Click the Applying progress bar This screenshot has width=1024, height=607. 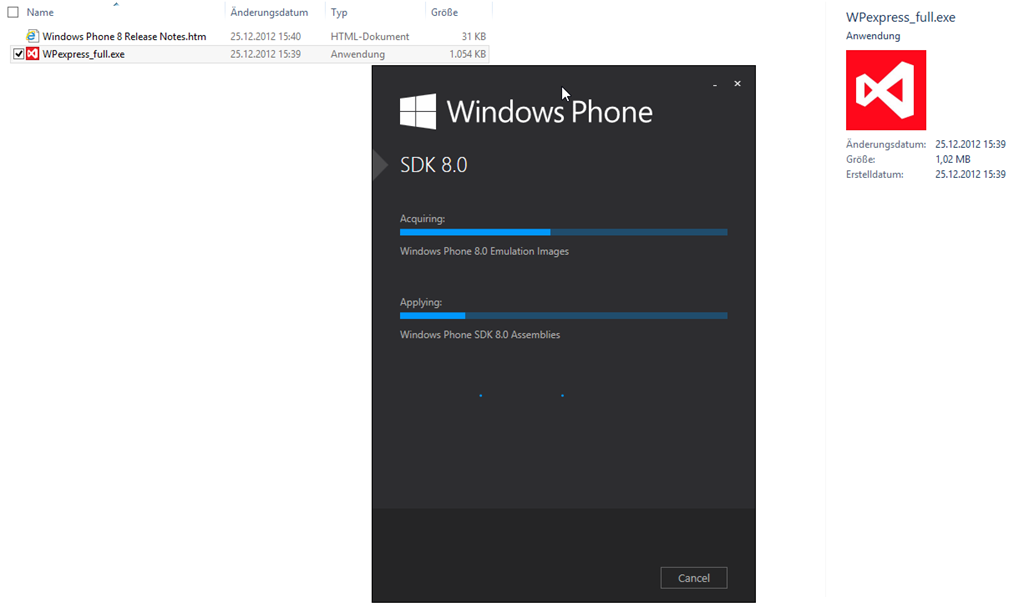563,316
